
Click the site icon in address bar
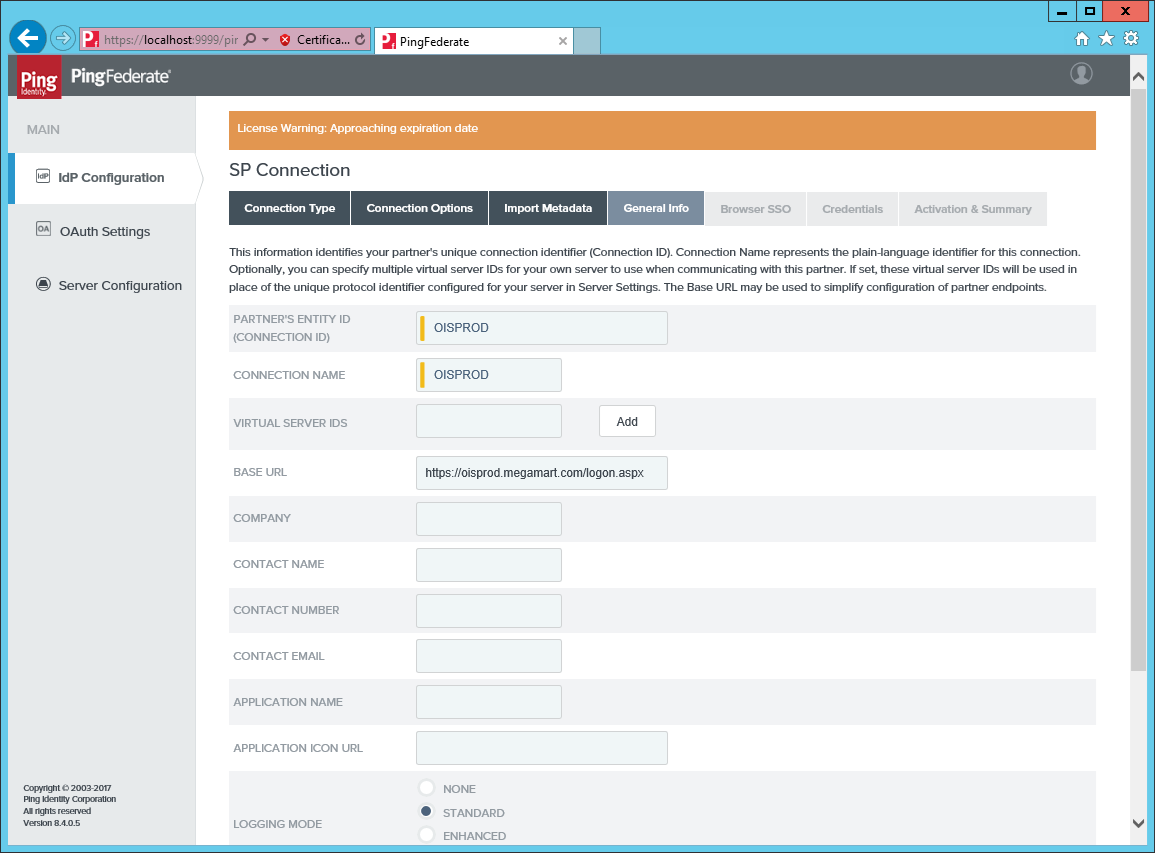[90, 40]
